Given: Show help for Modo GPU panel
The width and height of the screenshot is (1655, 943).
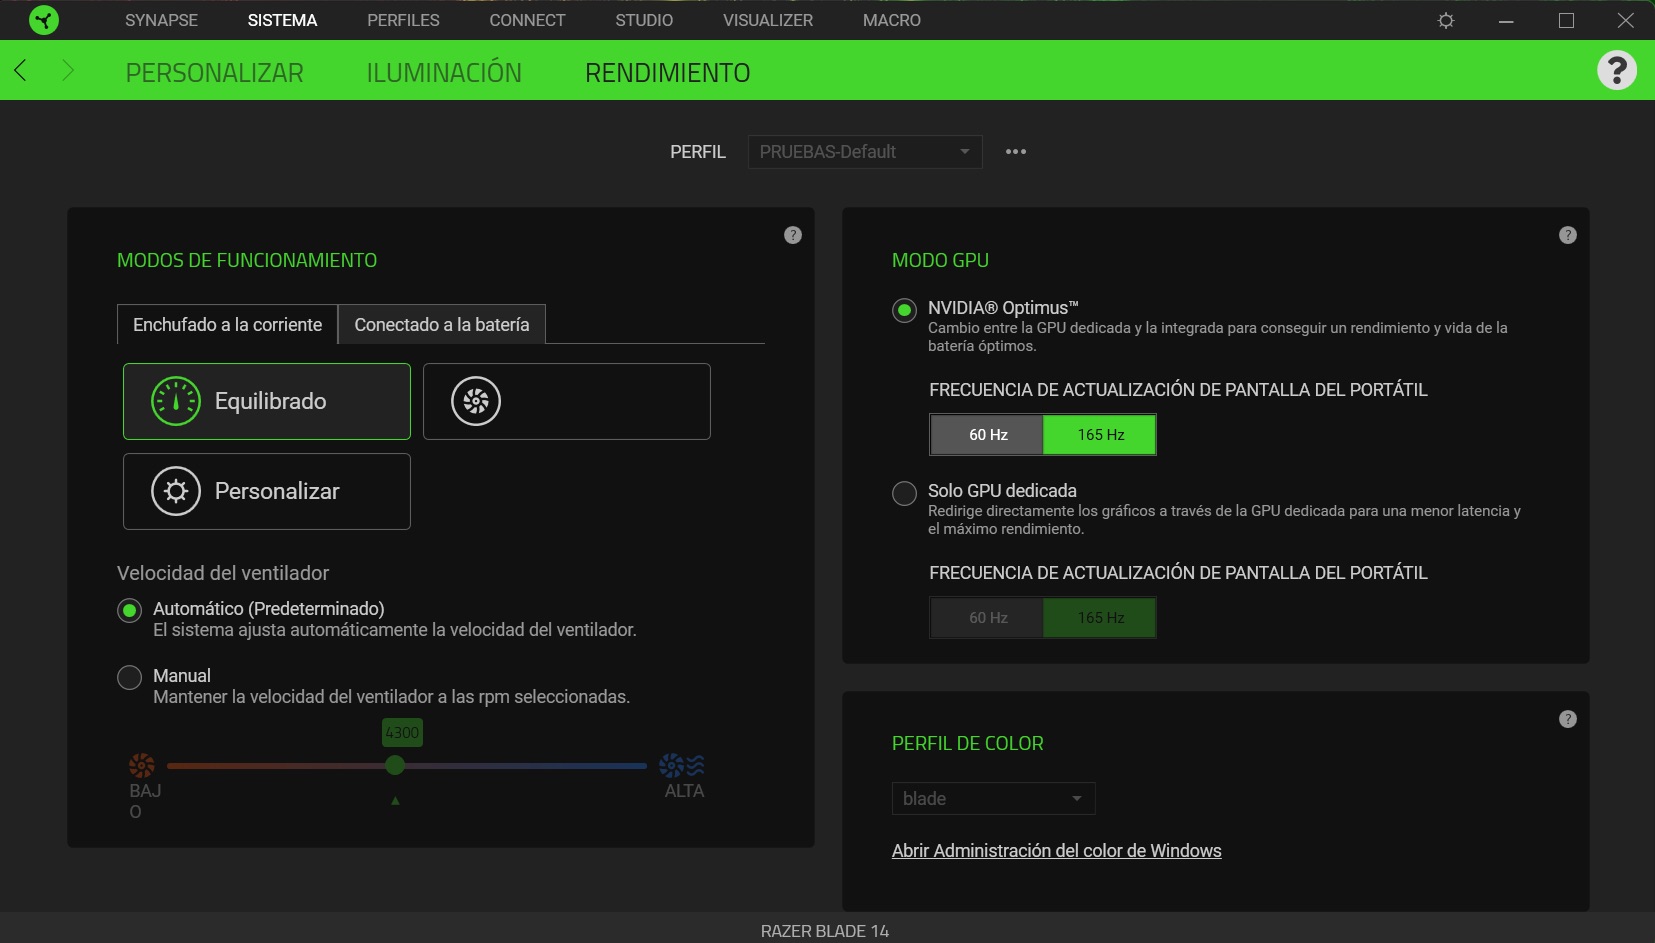Looking at the screenshot, I should [1568, 235].
